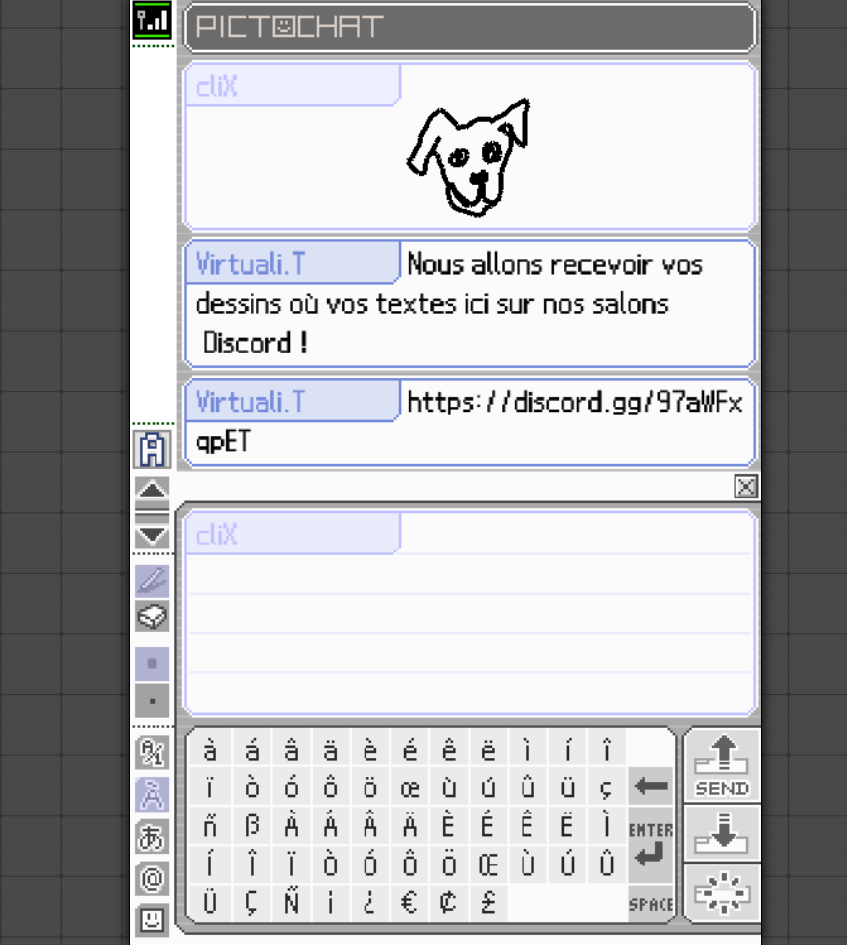Image resolution: width=847 pixels, height=945 pixels.
Task: Tap the £ key
Action: 488,902
